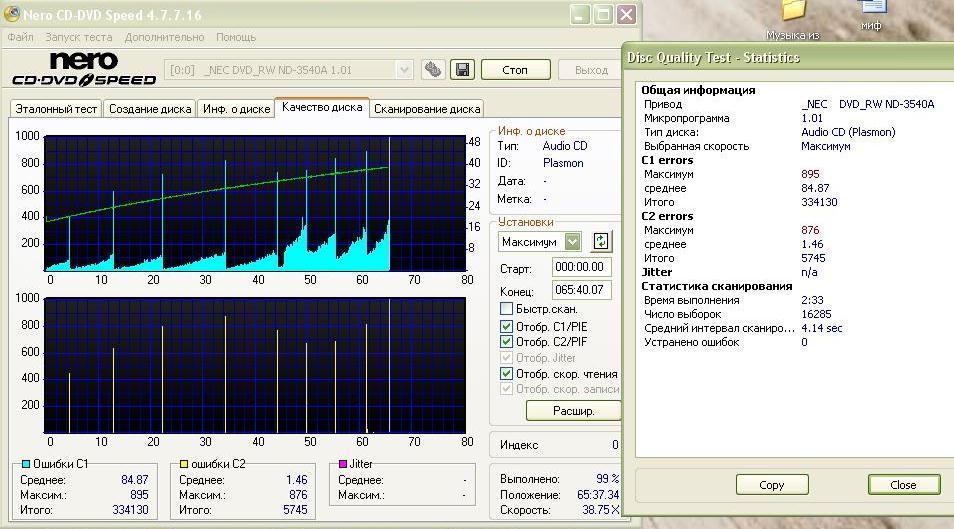
Task: Toggle the "Отобр. C2/PIF" checkbox
Action: click(x=507, y=342)
